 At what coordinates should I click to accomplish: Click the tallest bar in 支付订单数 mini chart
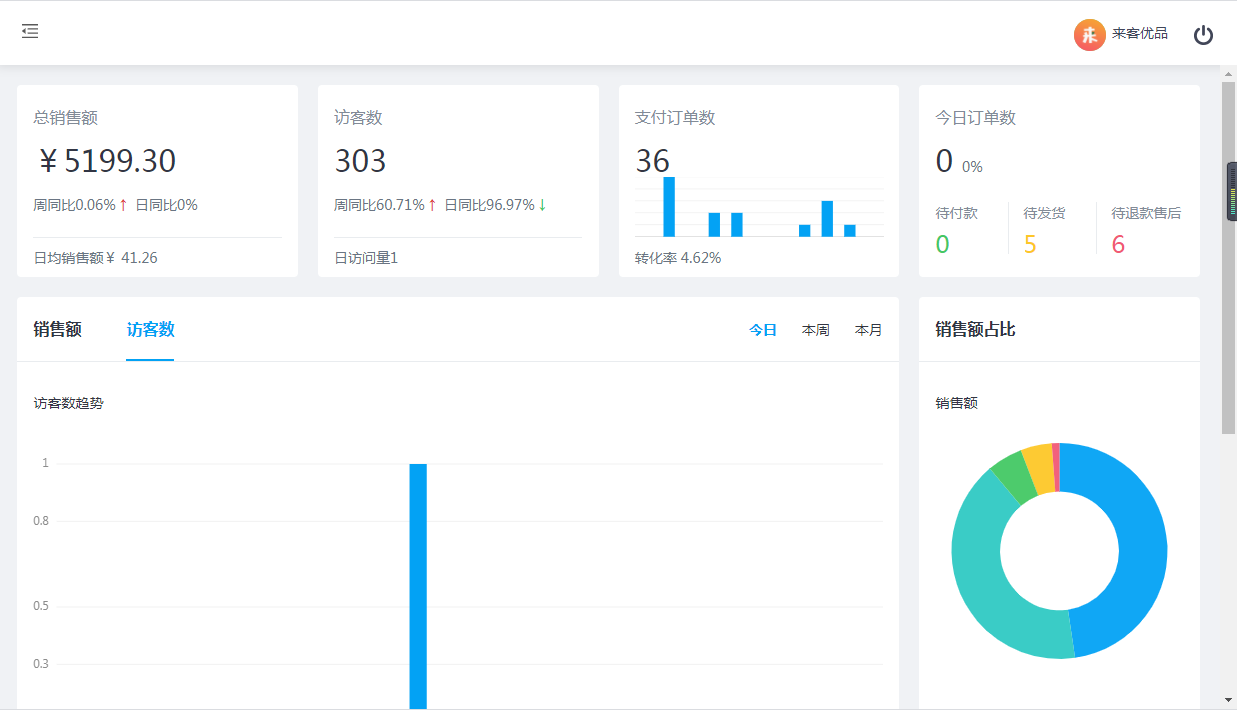pos(669,207)
